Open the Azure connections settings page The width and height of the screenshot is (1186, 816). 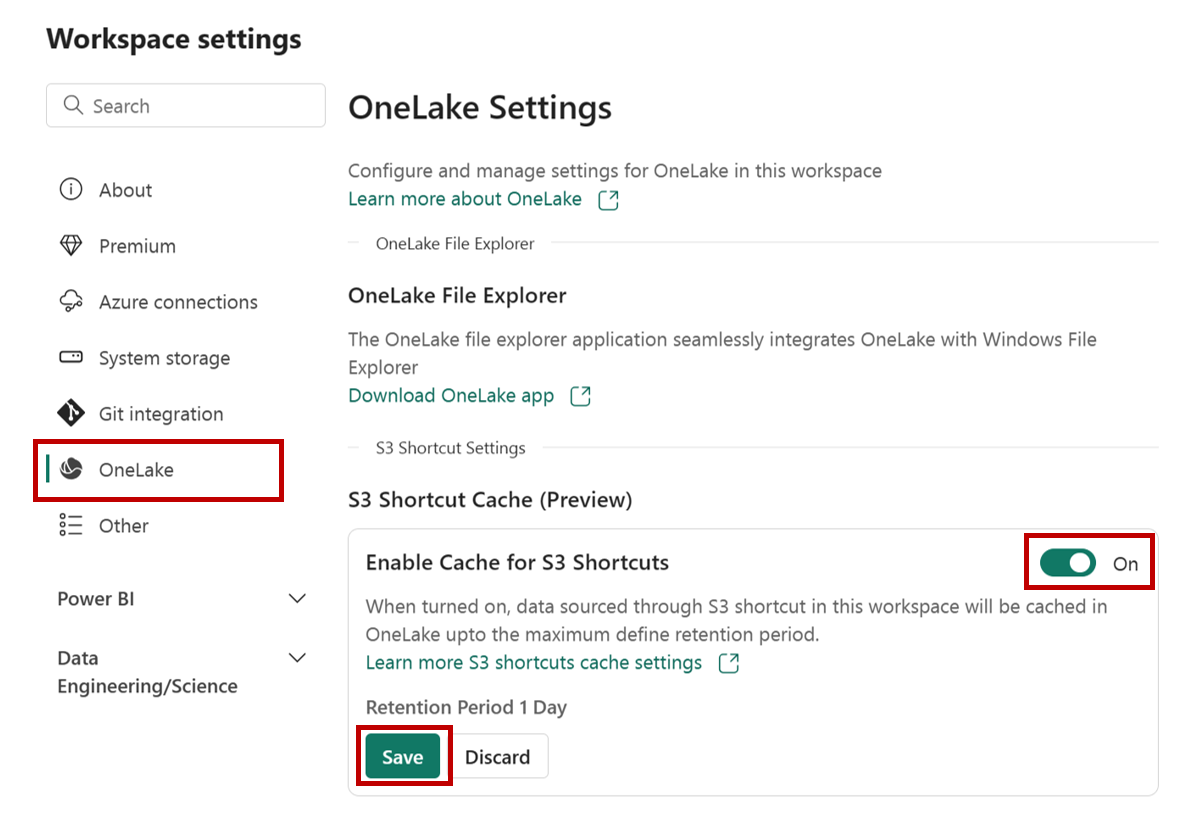(178, 302)
